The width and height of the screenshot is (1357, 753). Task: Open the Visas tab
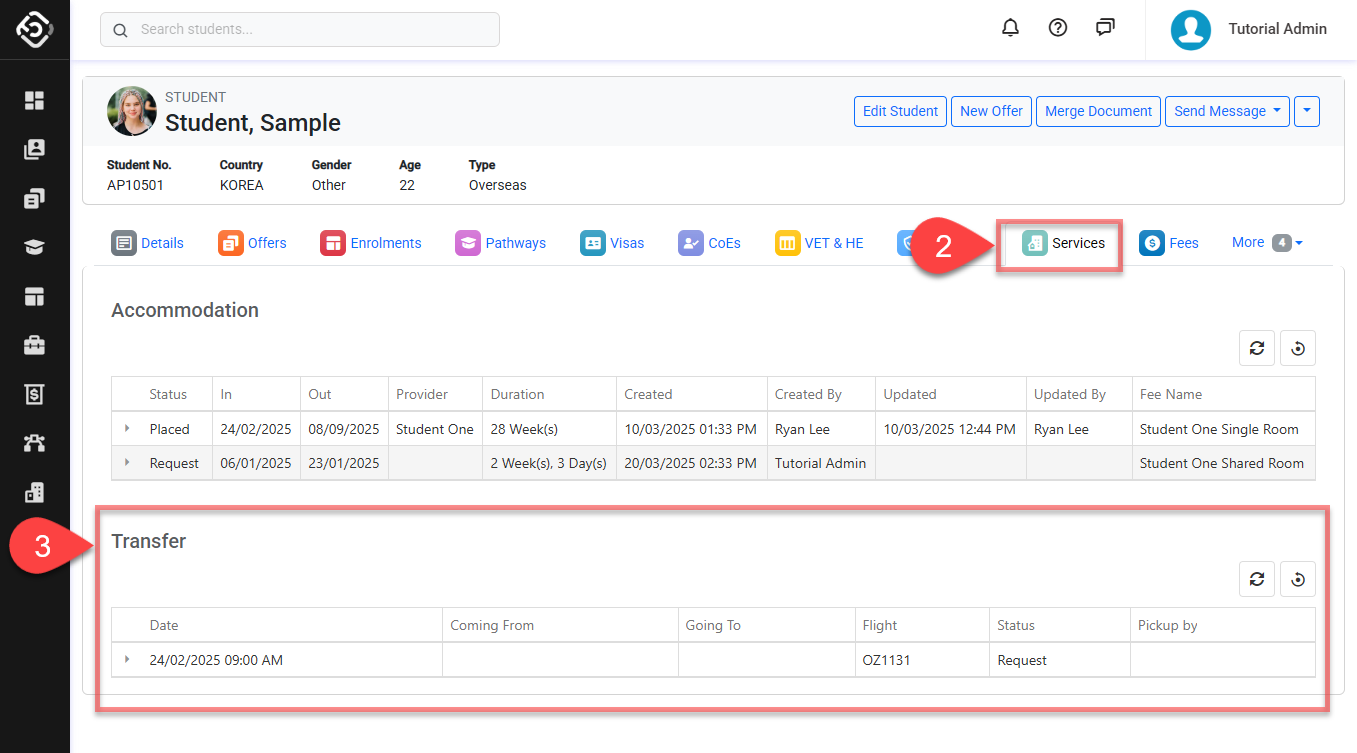pos(612,243)
